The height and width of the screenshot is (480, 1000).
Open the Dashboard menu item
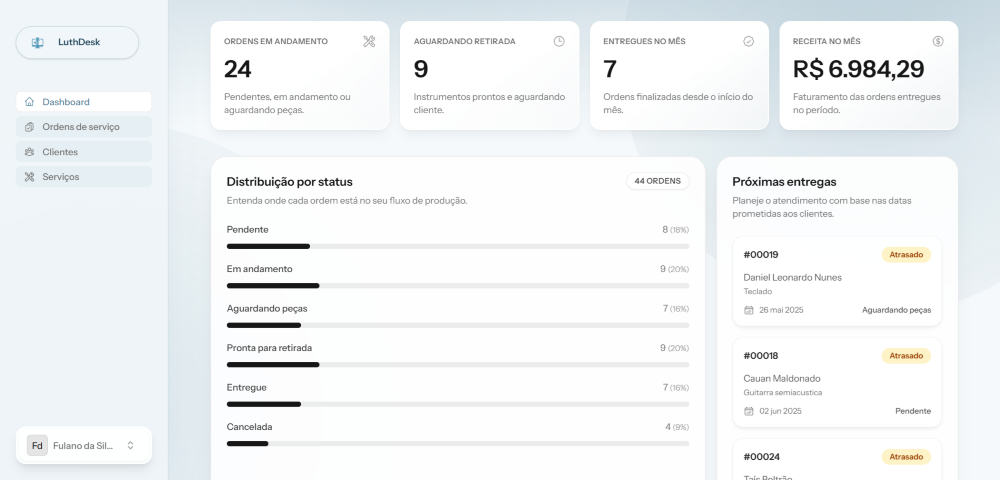(84, 102)
